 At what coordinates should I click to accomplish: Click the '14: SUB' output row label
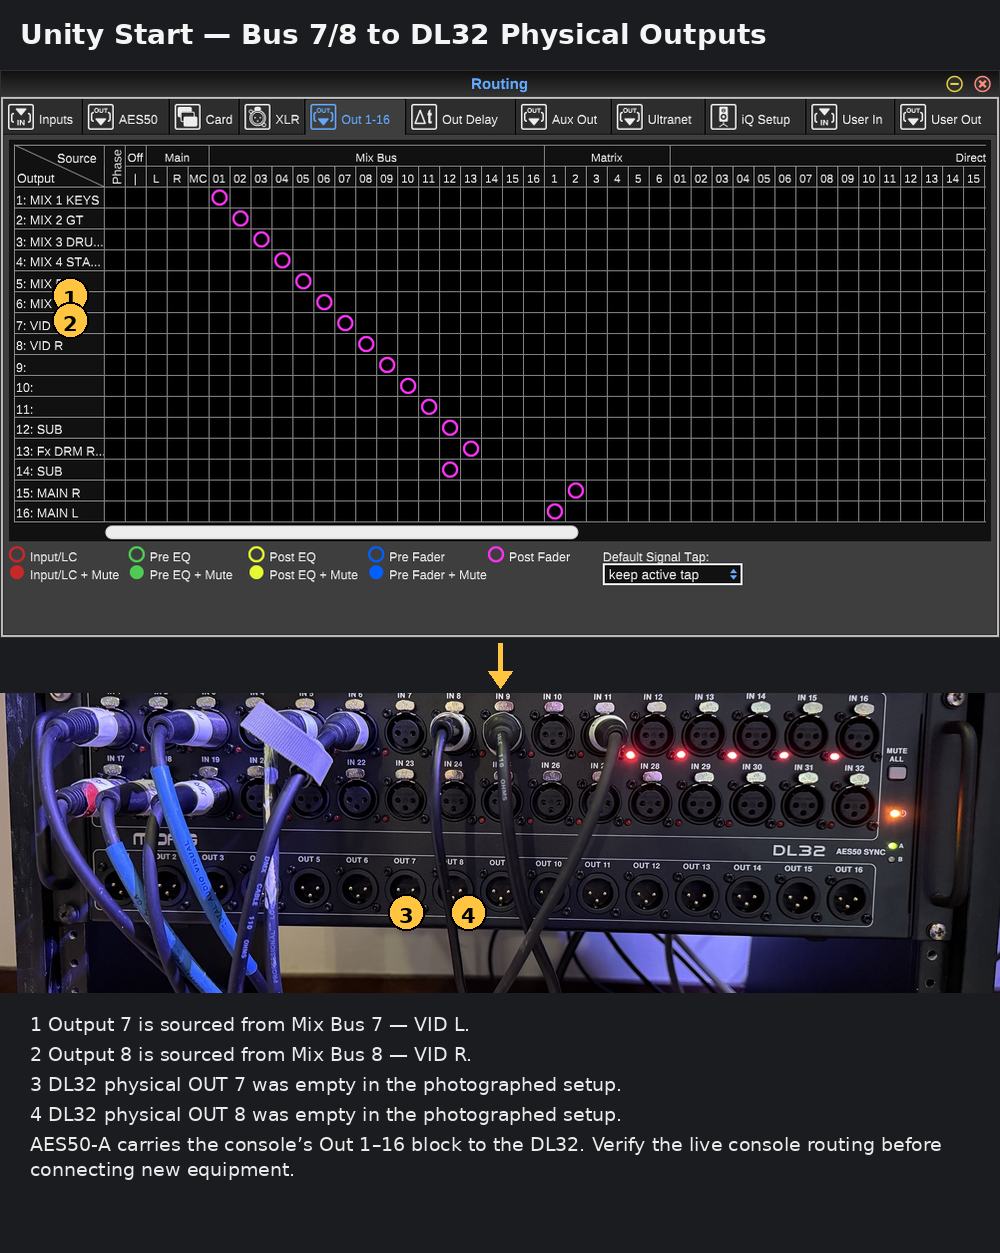59,471
